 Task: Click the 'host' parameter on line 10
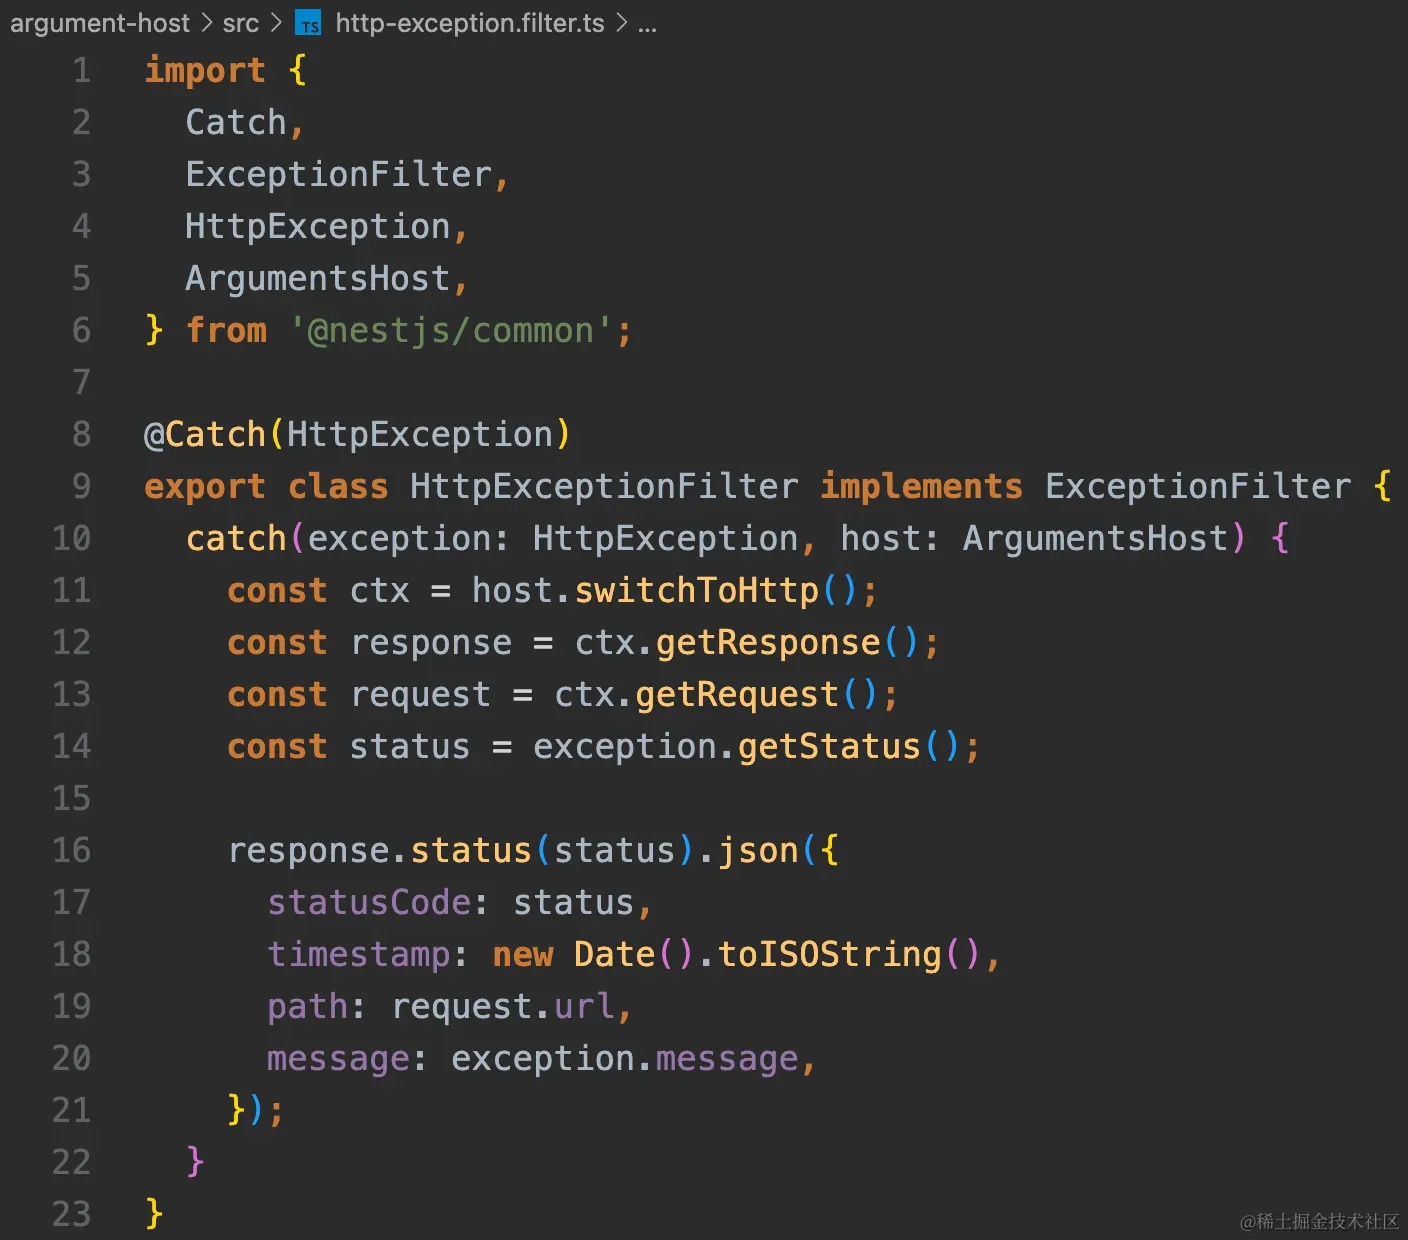click(880, 539)
